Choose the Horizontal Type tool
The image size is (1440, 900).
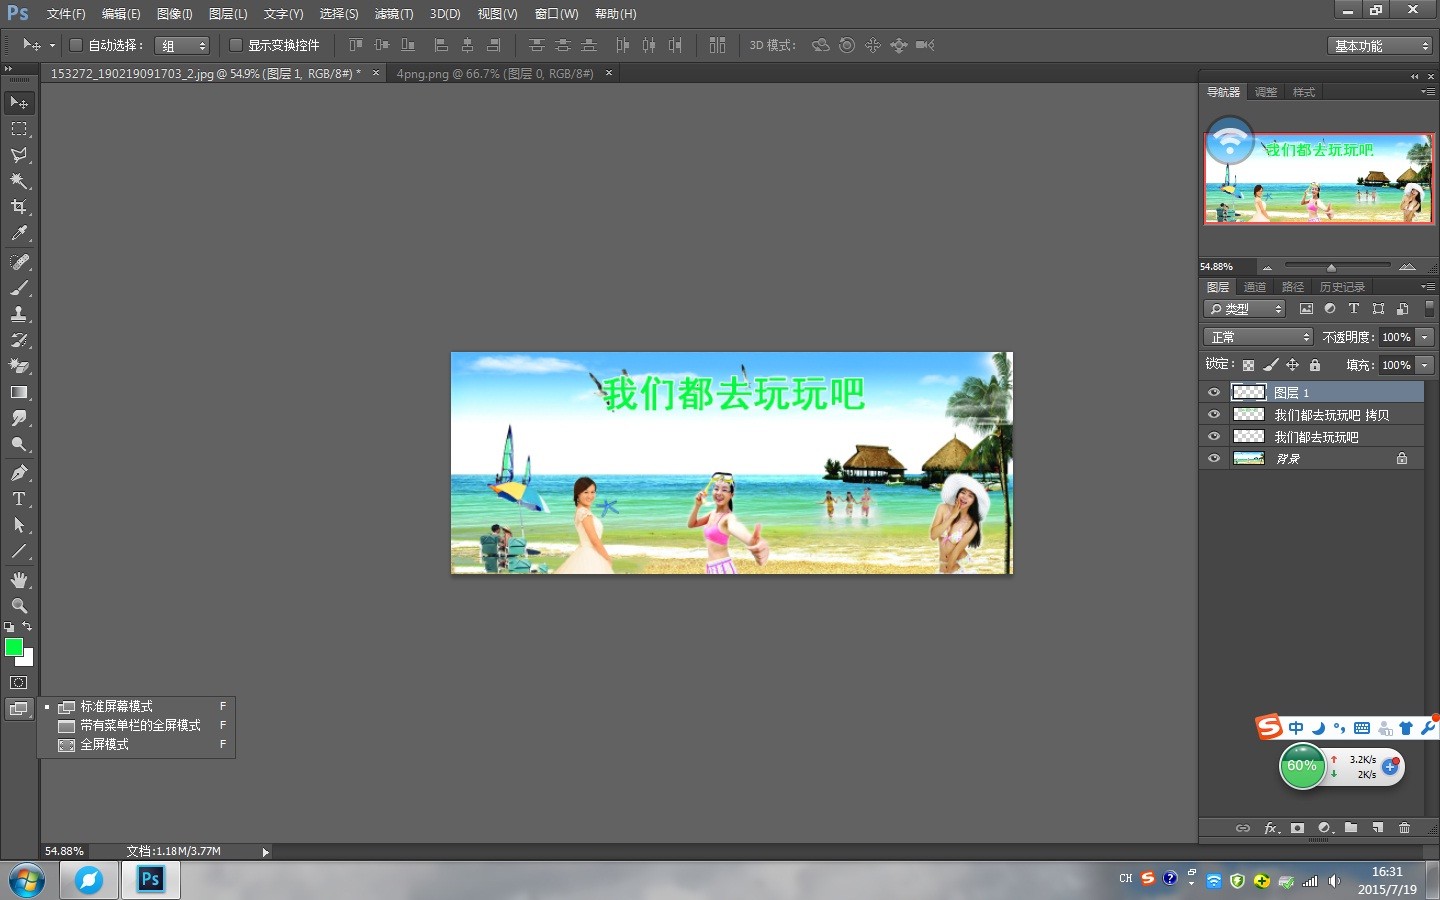coord(19,499)
